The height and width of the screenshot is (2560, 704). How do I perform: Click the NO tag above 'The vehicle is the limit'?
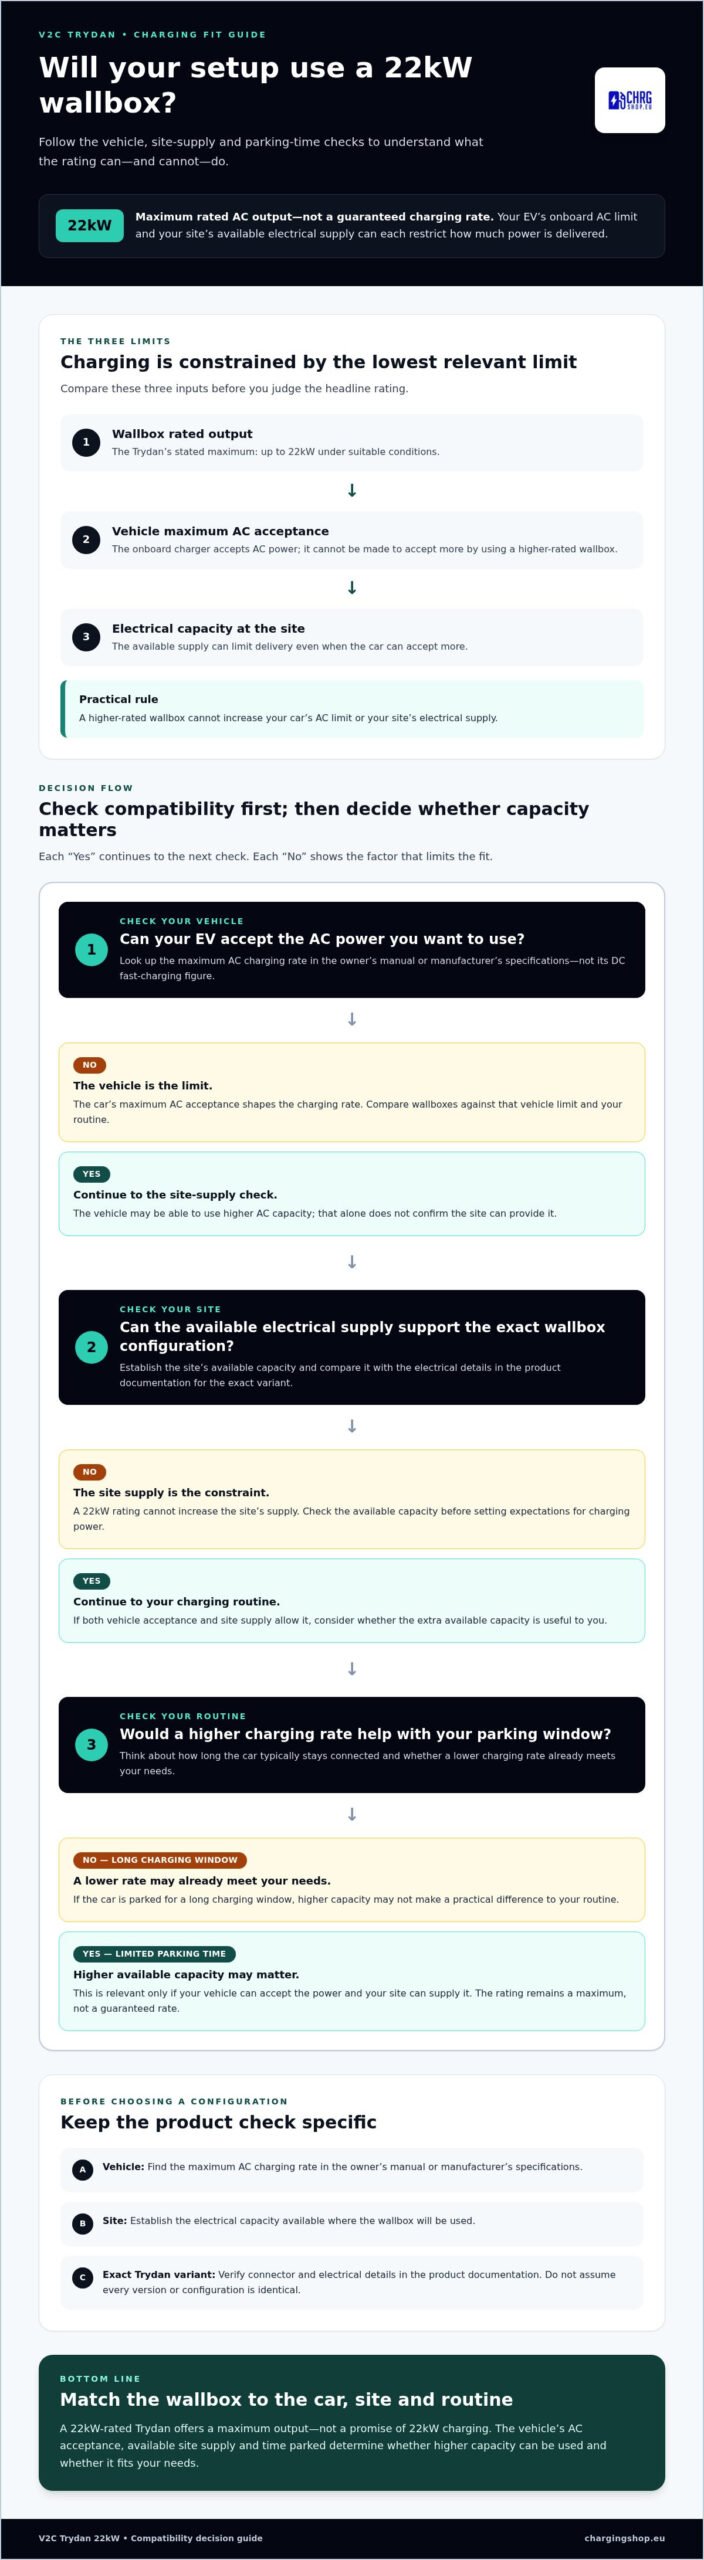click(89, 1065)
